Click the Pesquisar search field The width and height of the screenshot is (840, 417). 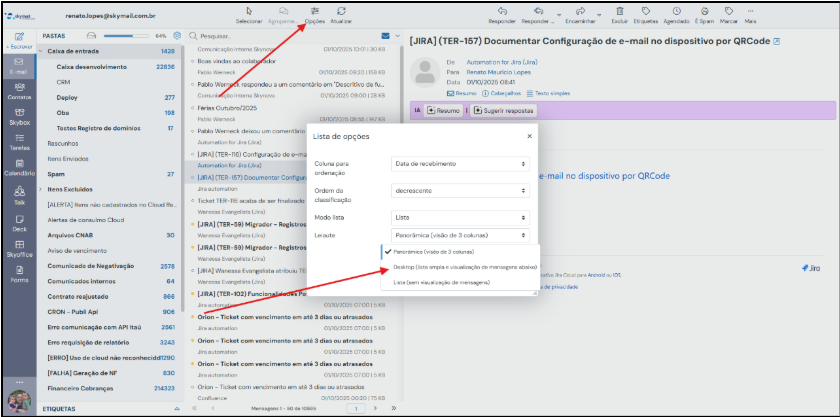(280, 35)
